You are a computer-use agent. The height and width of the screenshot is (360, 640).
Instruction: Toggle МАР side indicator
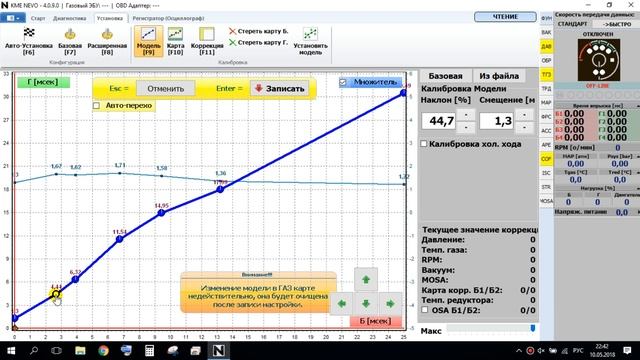coord(547,103)
